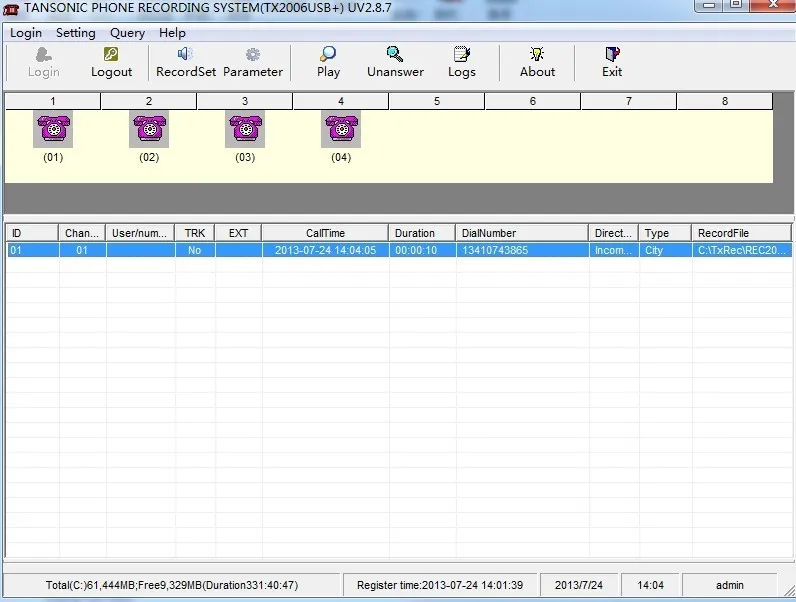Sort by the Duration column header
This screenshot has height=602, width=796.
[422, 233]
